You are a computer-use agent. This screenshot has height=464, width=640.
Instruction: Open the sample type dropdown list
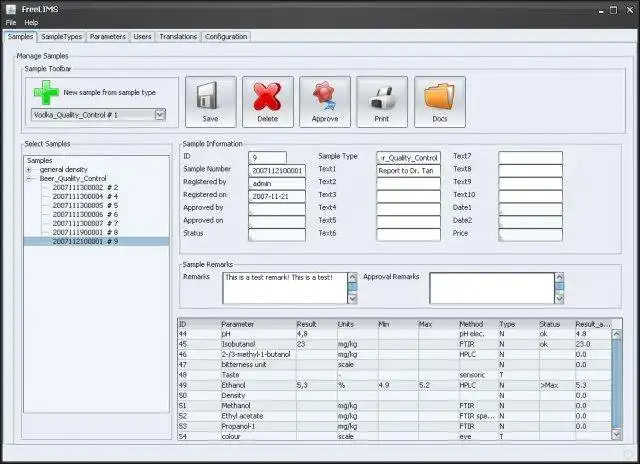click(x=159, y=115)
